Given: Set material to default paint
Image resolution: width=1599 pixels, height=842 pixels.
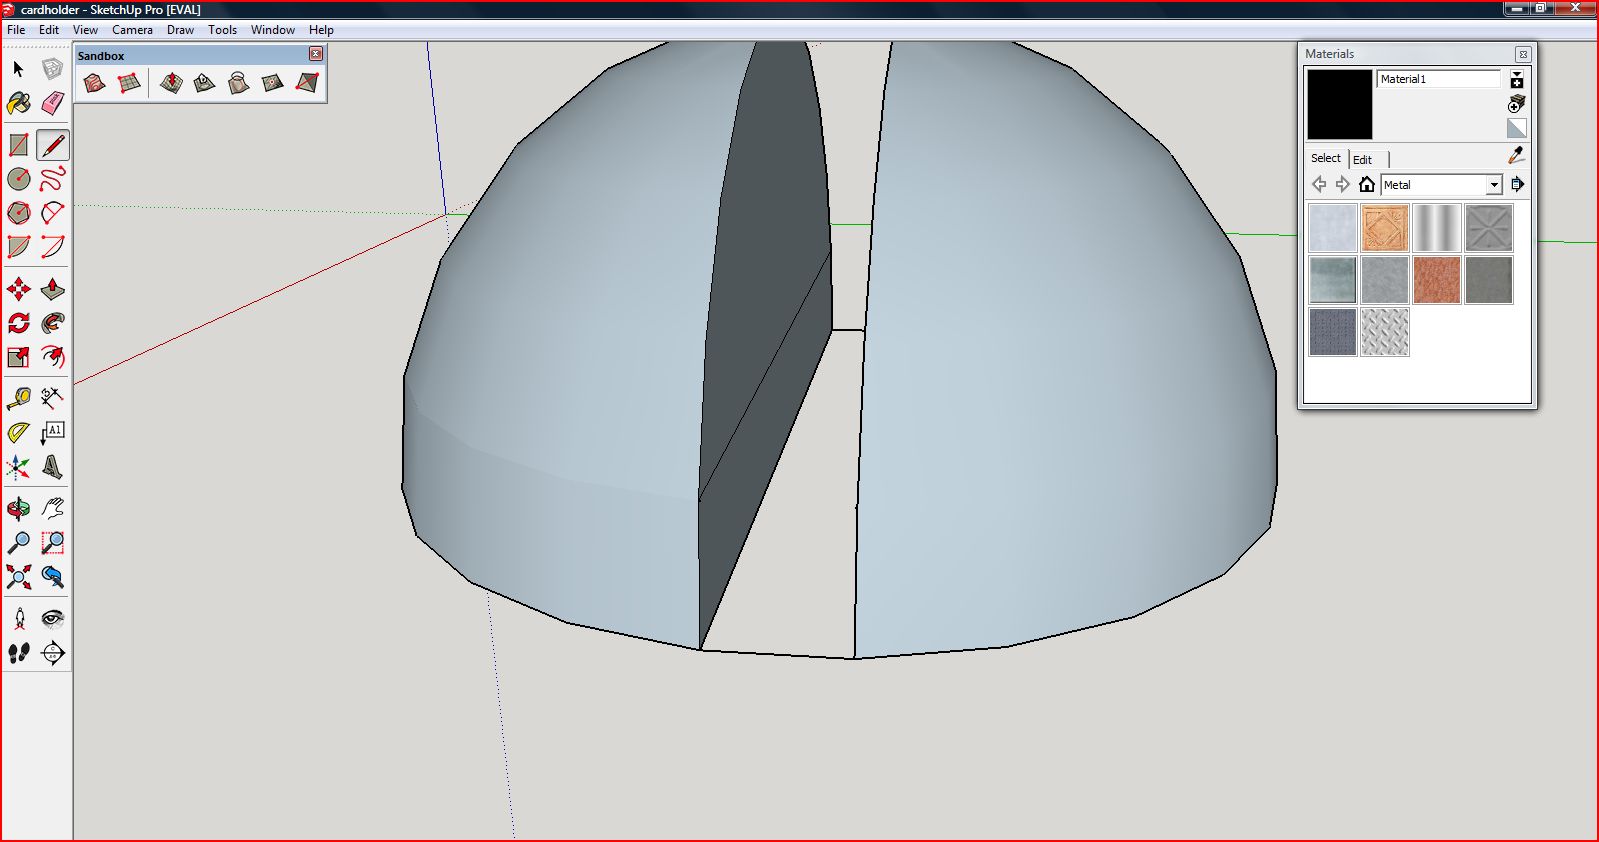Looking at the screenshot, I should tap(1517, 128).
